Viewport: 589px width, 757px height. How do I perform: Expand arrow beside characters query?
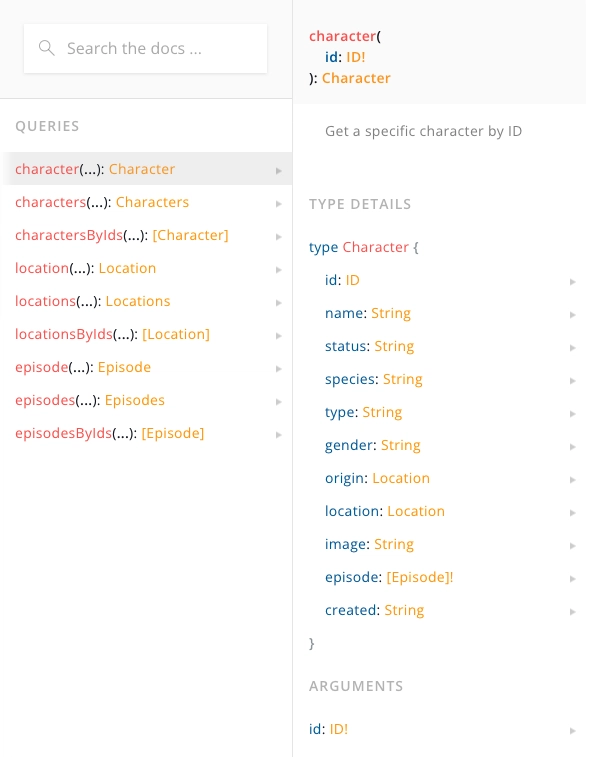[x=279, y=204]
